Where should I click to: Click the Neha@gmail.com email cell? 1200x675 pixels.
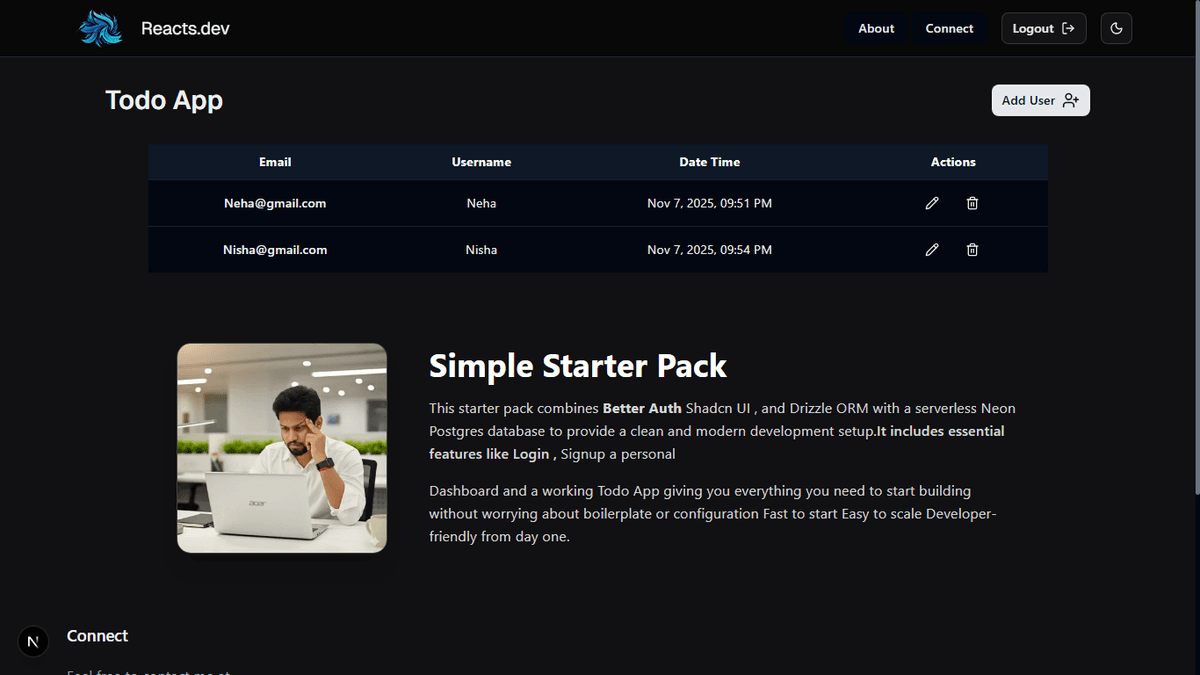click(x=275, y=203)
